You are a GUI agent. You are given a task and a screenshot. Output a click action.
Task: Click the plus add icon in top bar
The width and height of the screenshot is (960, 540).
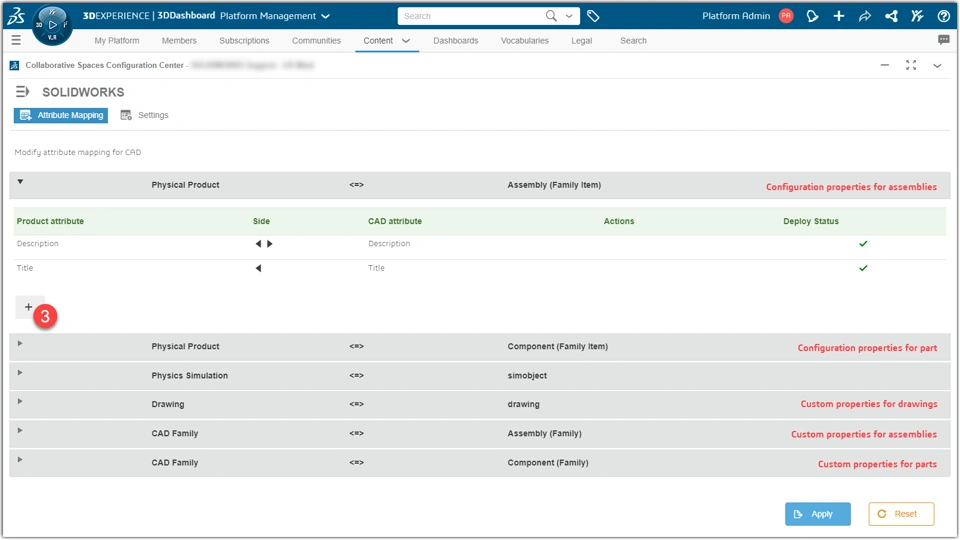839,16
